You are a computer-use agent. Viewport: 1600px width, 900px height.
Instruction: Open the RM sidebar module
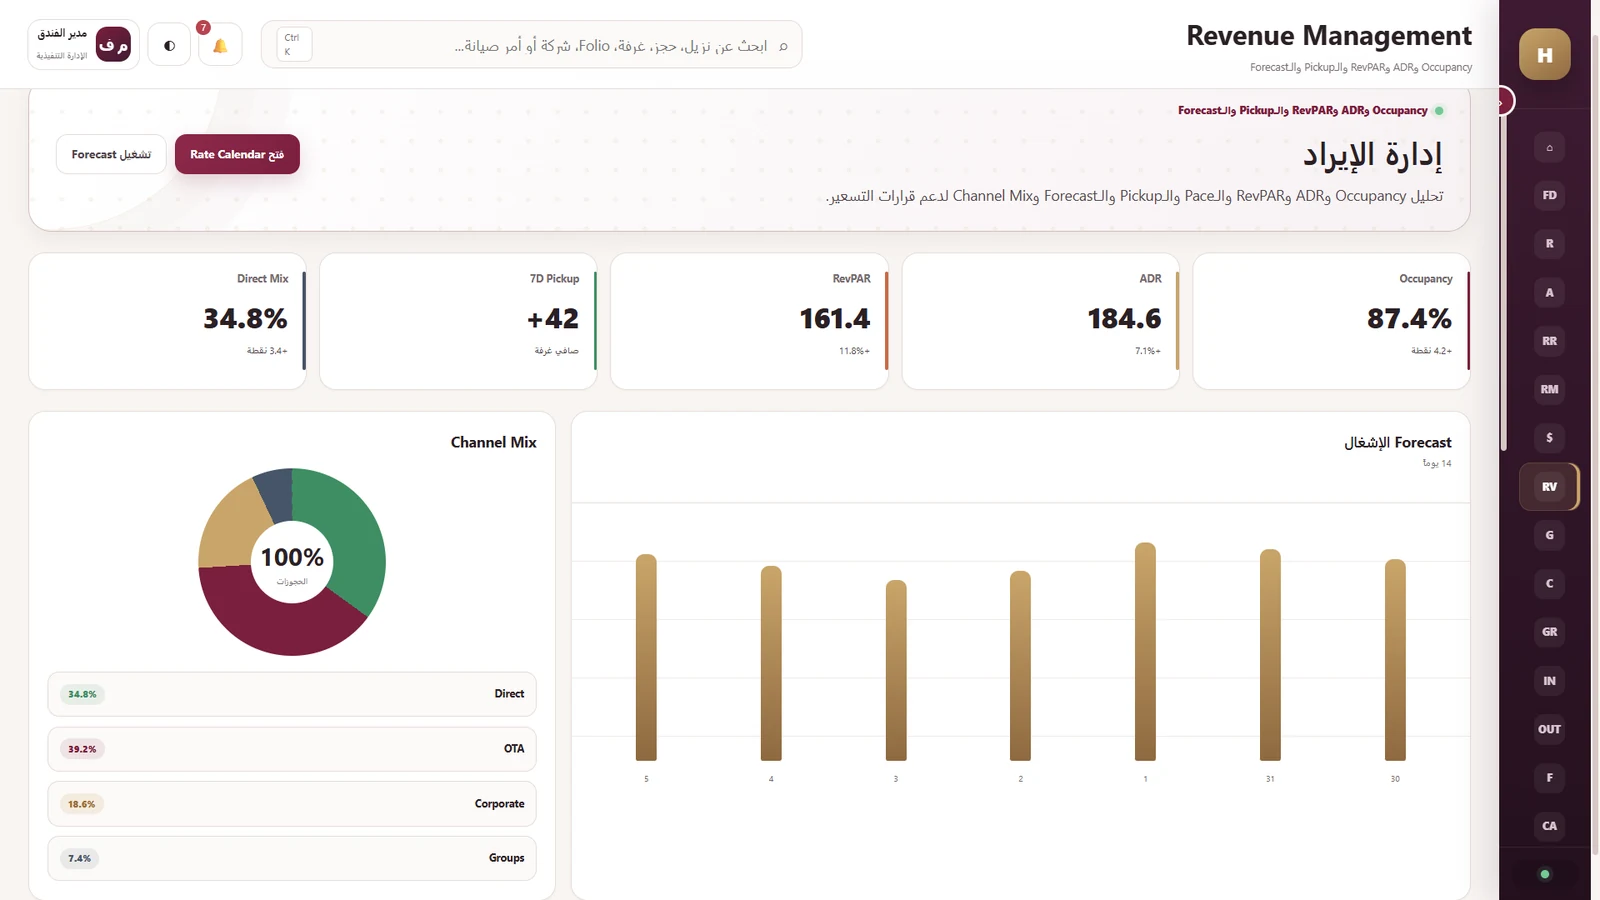[x=1549, y=389]
